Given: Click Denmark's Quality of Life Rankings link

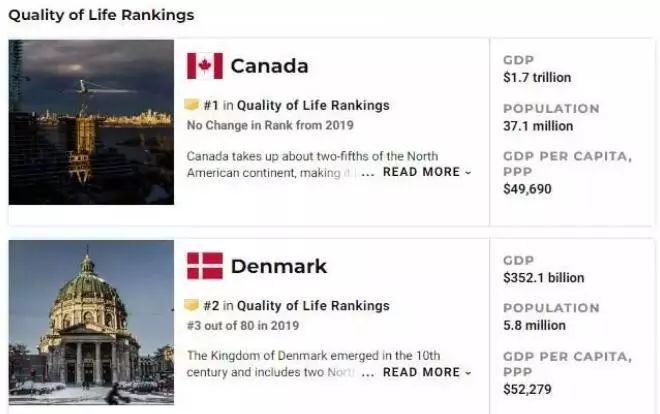Looking at the screenshot, I should click(313, 305).
